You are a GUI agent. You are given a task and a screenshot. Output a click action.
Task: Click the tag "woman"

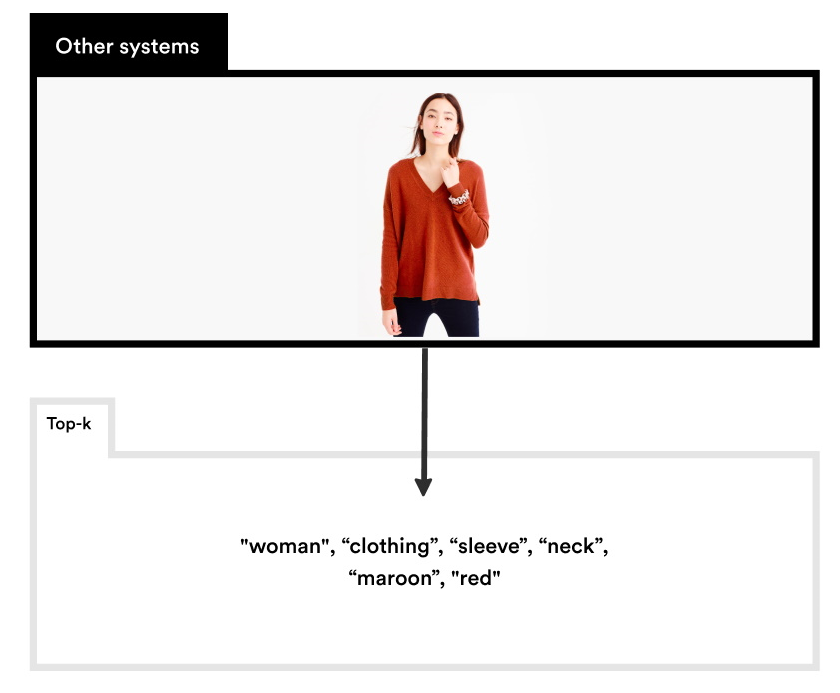coord(284,546)
